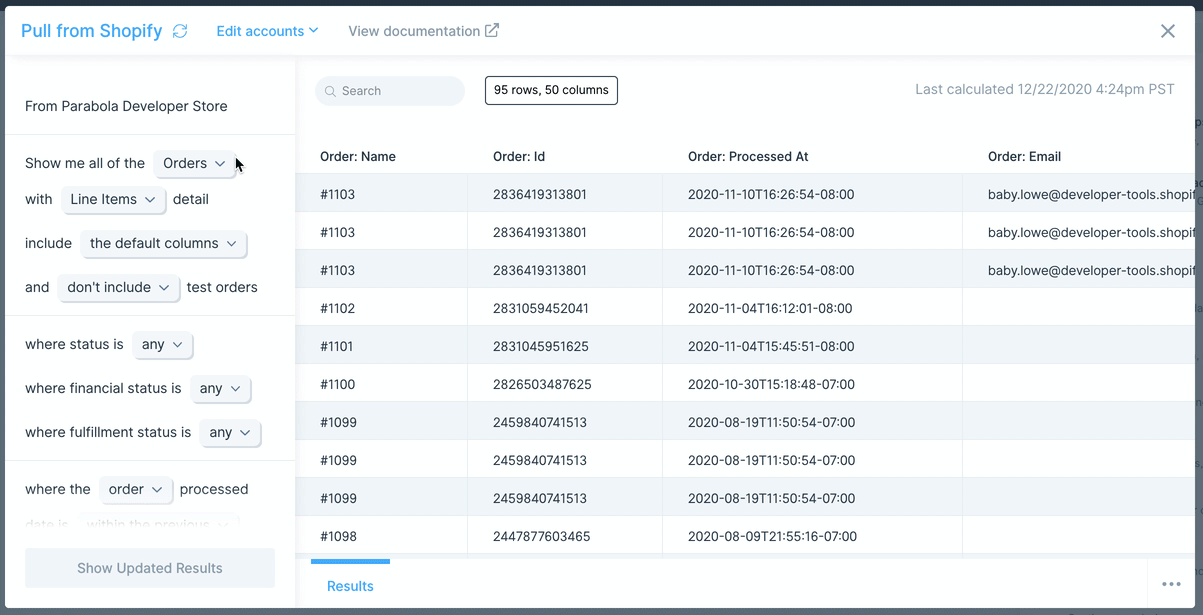Open the default columns dropdown
This screenshot has height=615, width=1203.
(x=163, y=243)
